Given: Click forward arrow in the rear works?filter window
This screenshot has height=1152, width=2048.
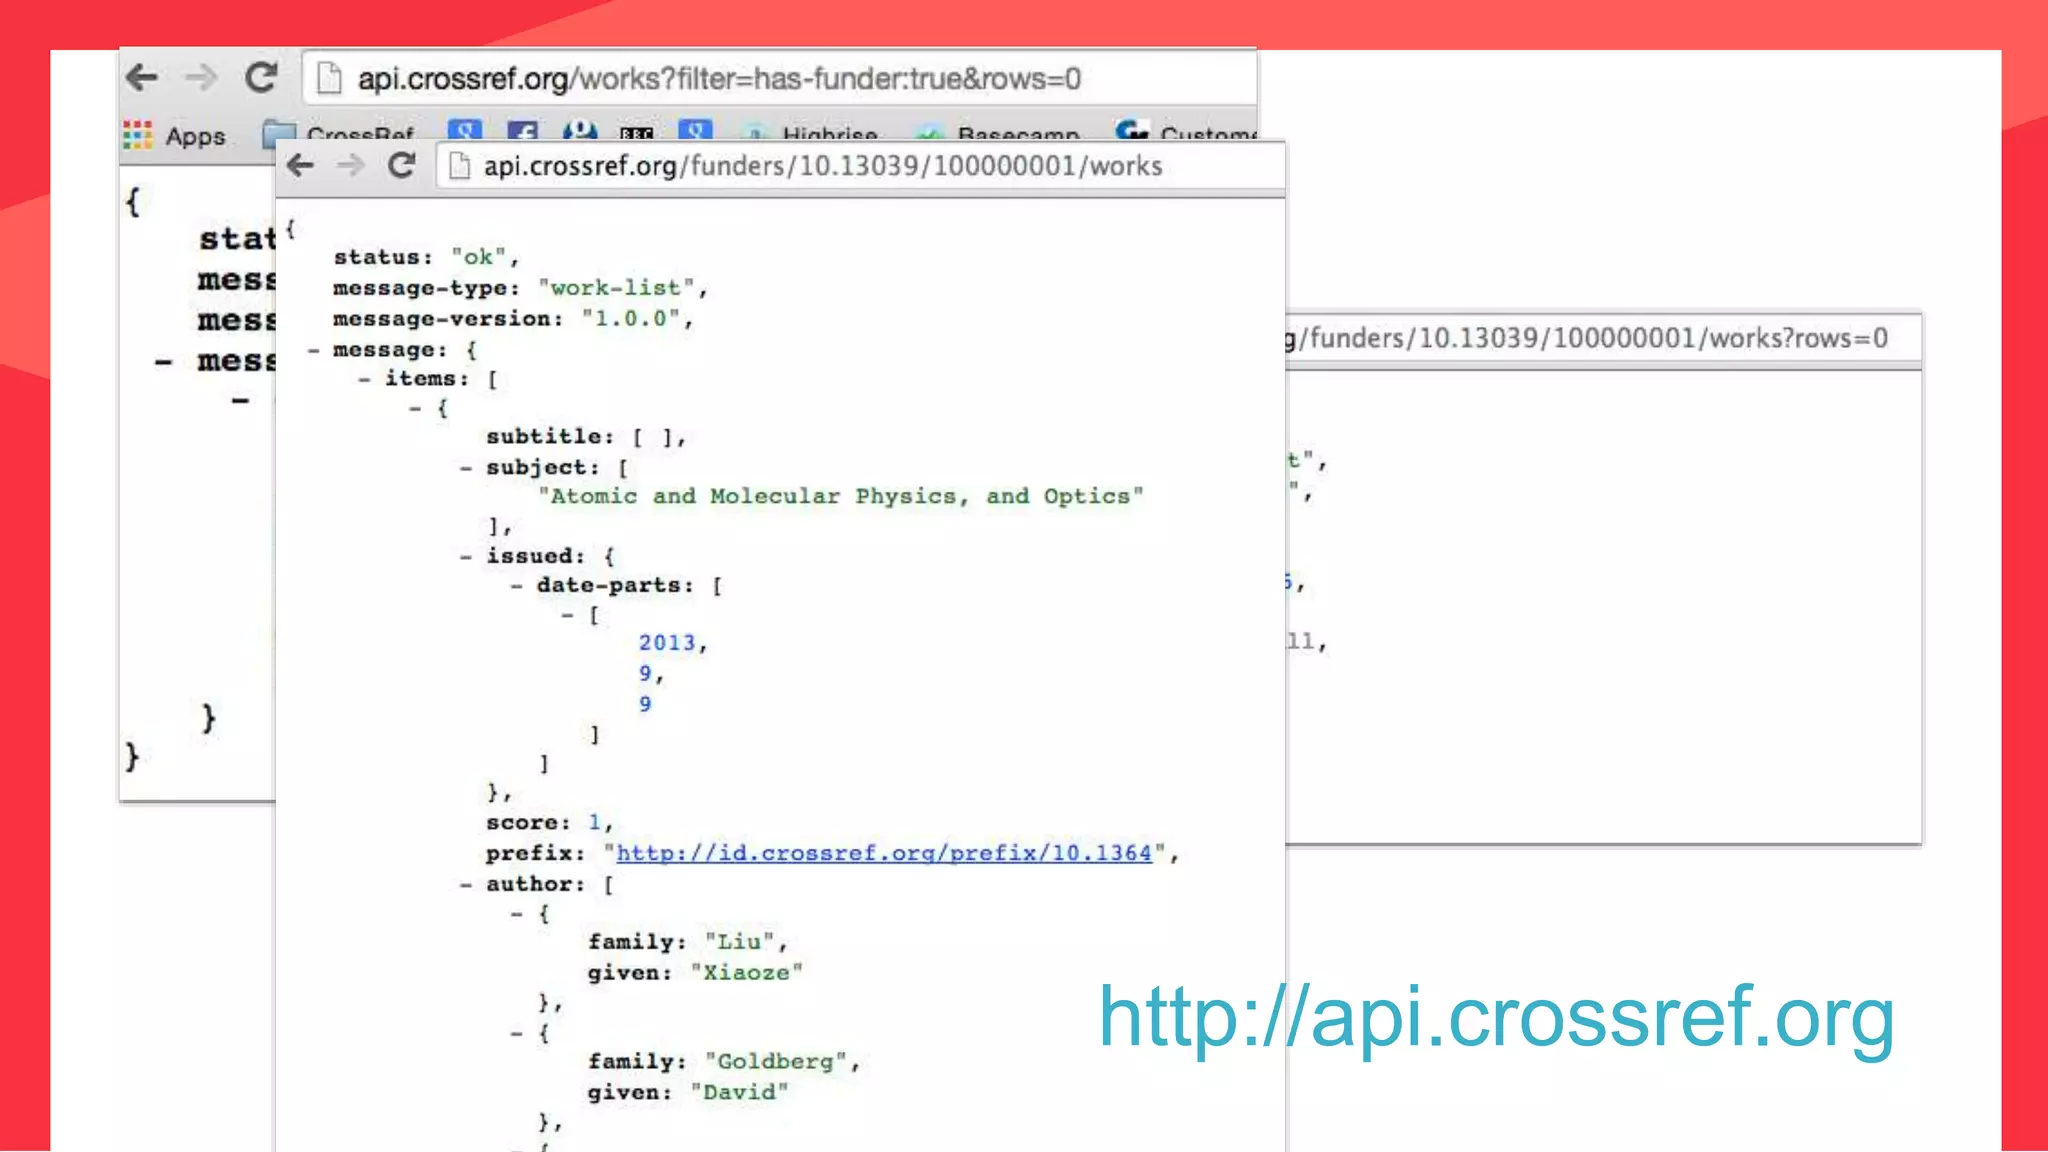Looking at the screenshot, I should 201,77.
